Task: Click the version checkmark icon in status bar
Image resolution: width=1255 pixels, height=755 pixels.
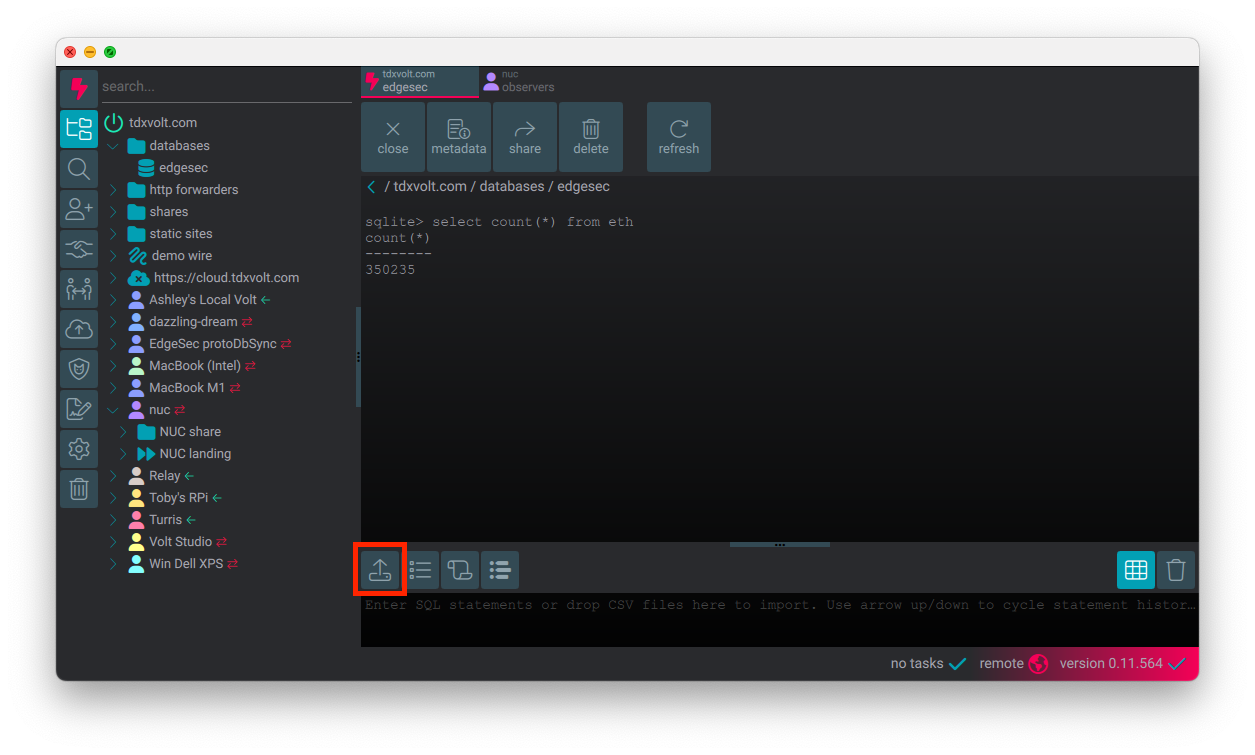Action: point(1176,663)
